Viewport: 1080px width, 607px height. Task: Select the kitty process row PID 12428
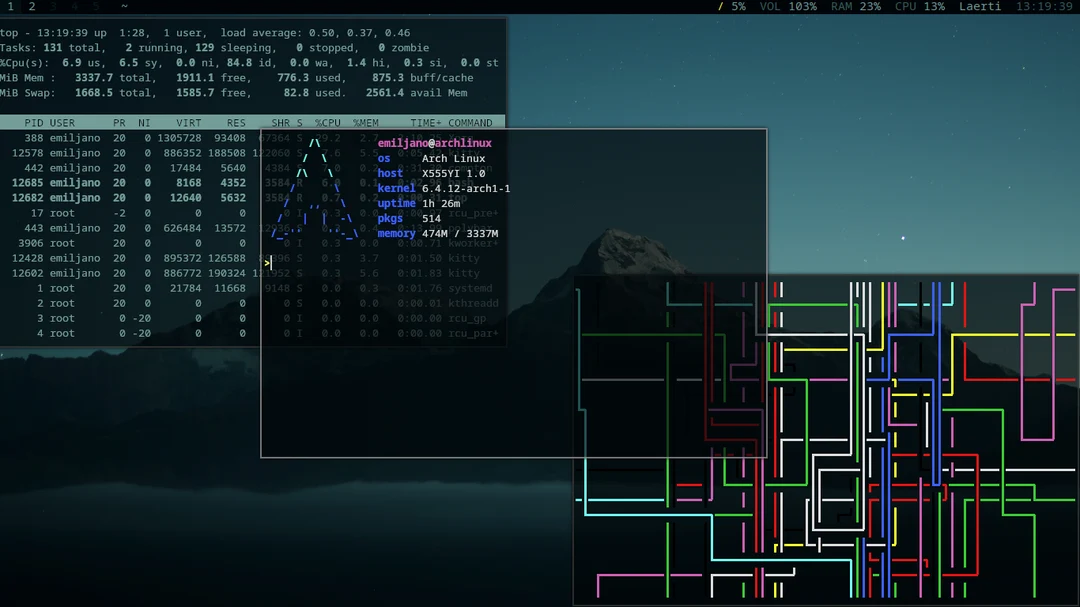click(130, 258)
